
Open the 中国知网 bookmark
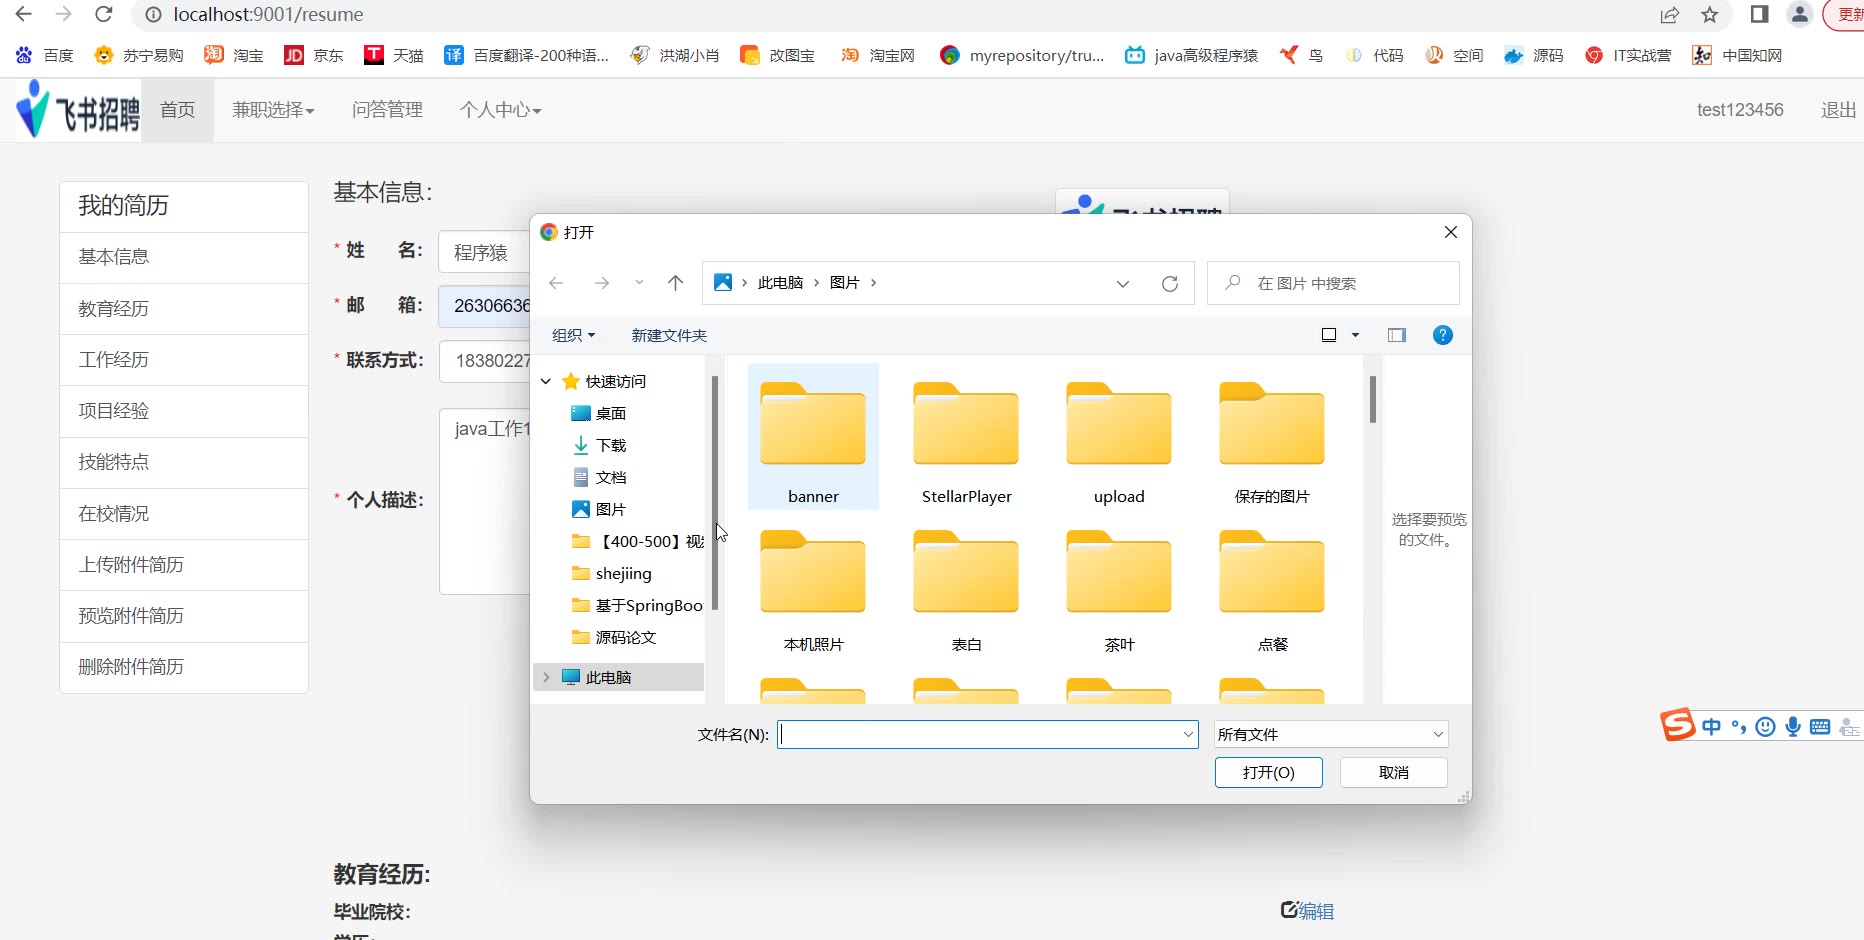point(1737,55)
